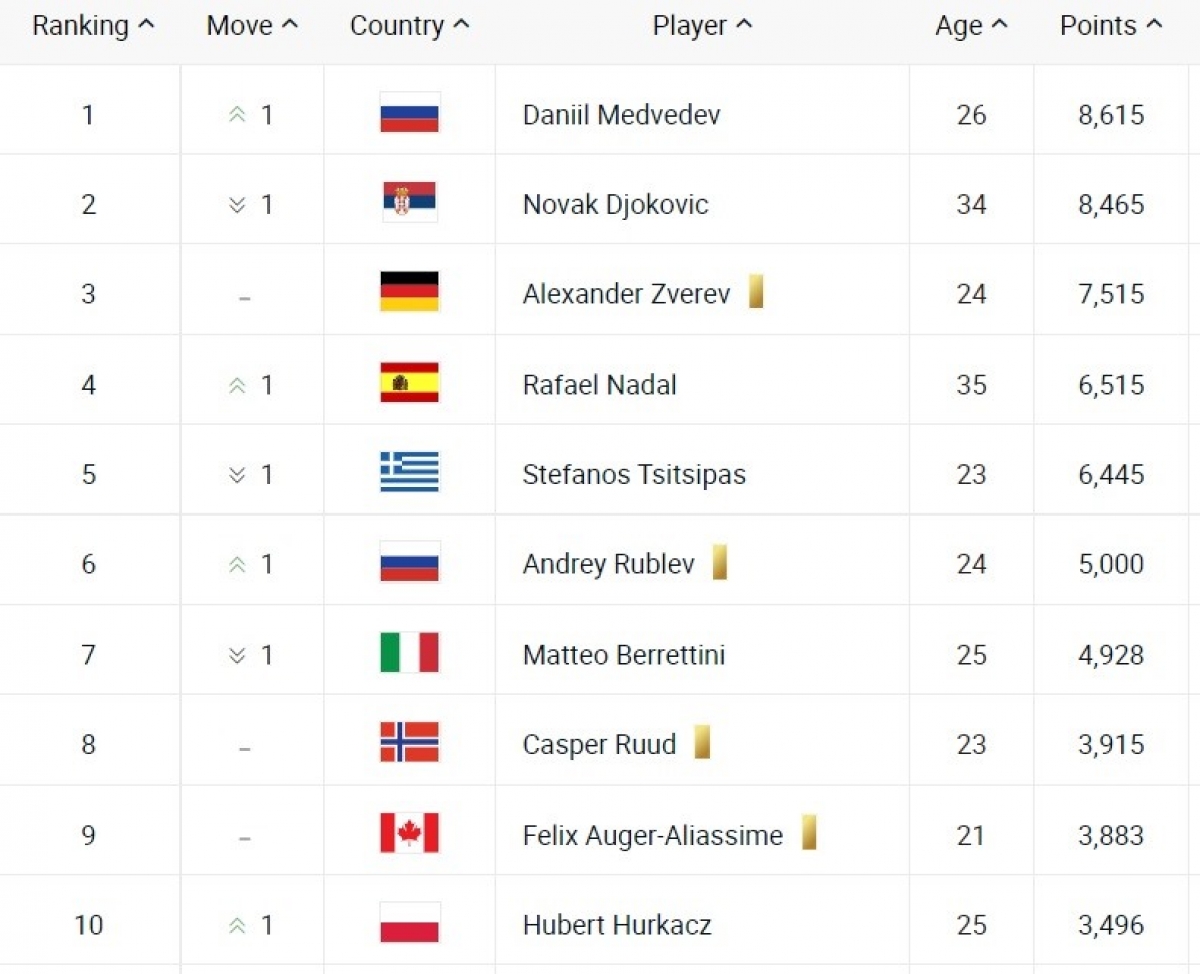Sort the table by Country column
Image resolution: width=1200 pixels, height=974 pixels.
tap(409, 26)
